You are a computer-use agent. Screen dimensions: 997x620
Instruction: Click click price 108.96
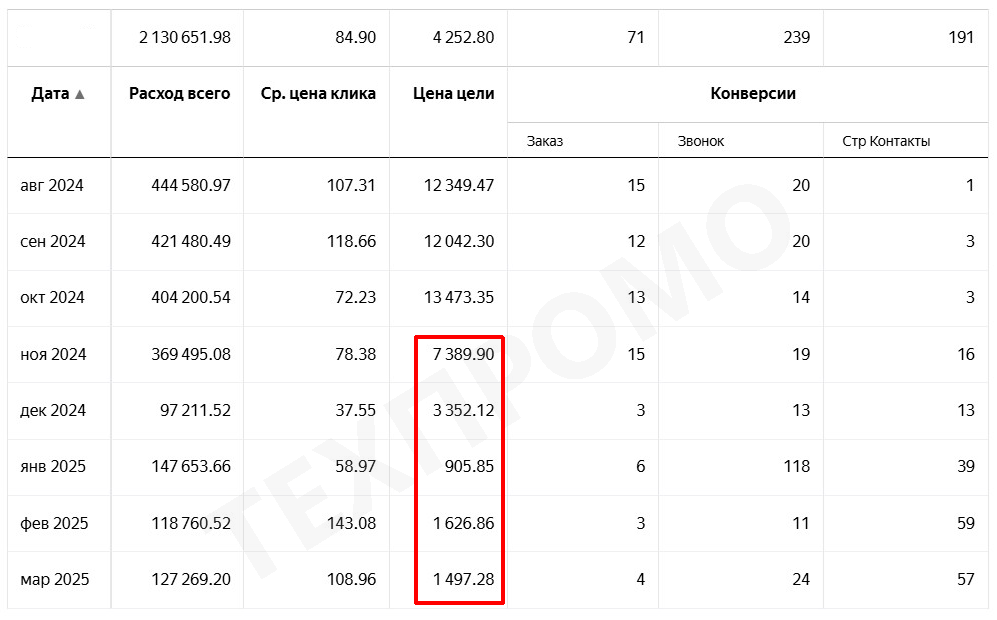click(x=351, y=579)
